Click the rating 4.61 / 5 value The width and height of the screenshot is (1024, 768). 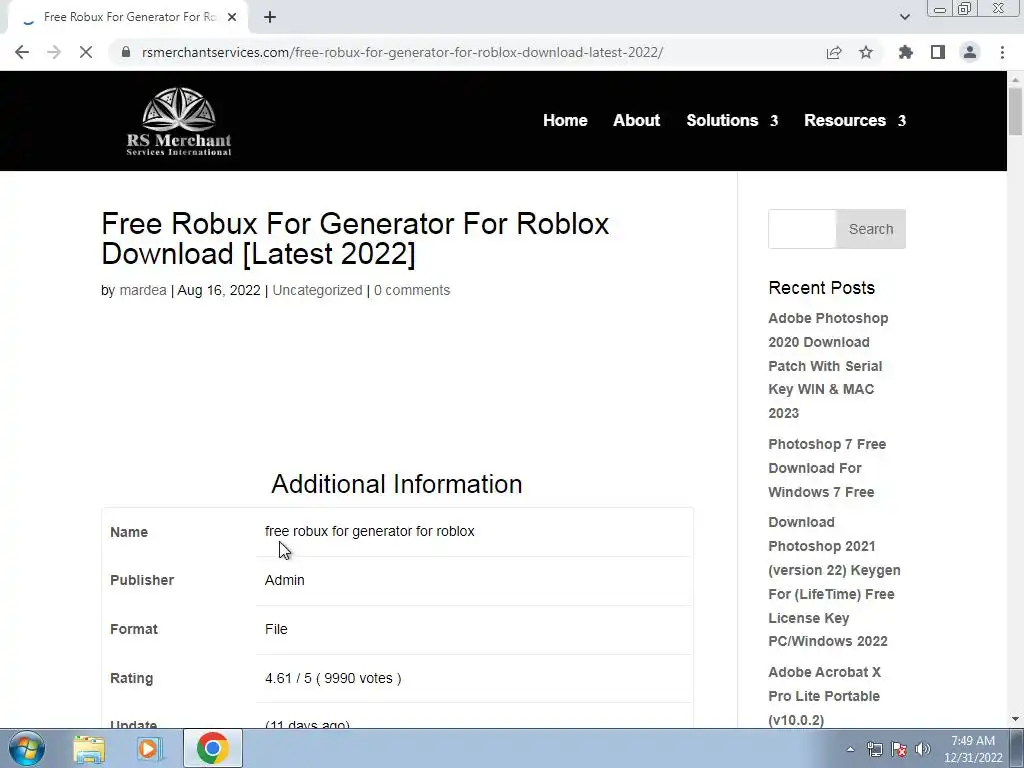(333, 678)
